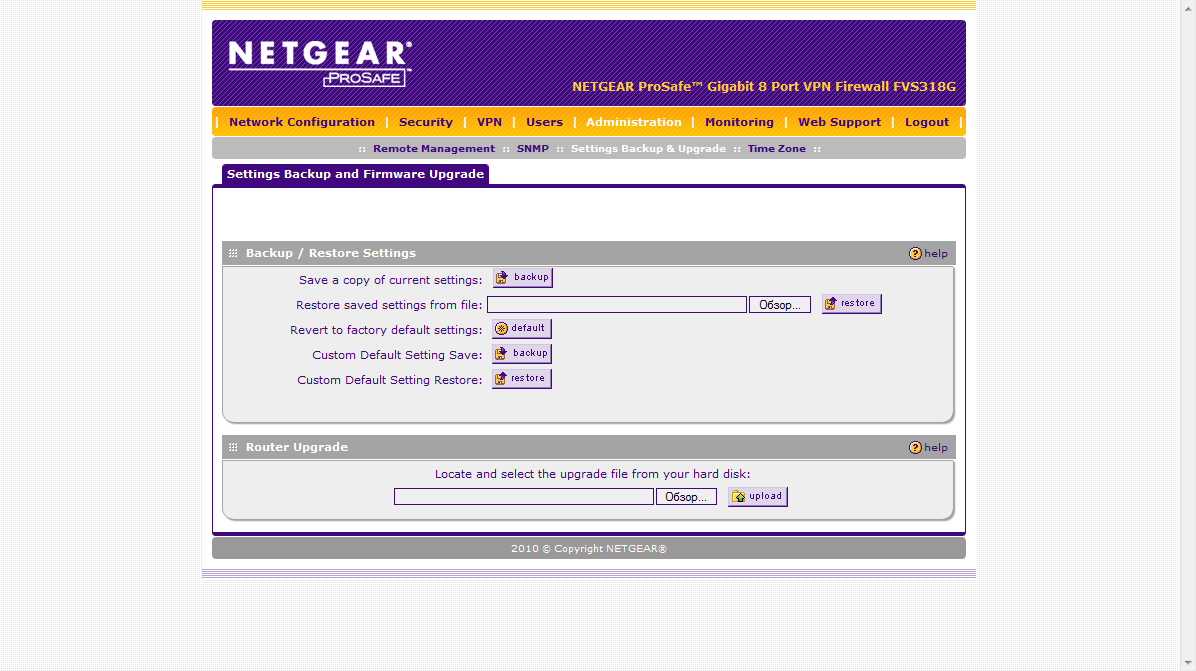Click page scrollbar down arrow
The width and height of the screenshot is (1196, 671).
pos(1188,664)
